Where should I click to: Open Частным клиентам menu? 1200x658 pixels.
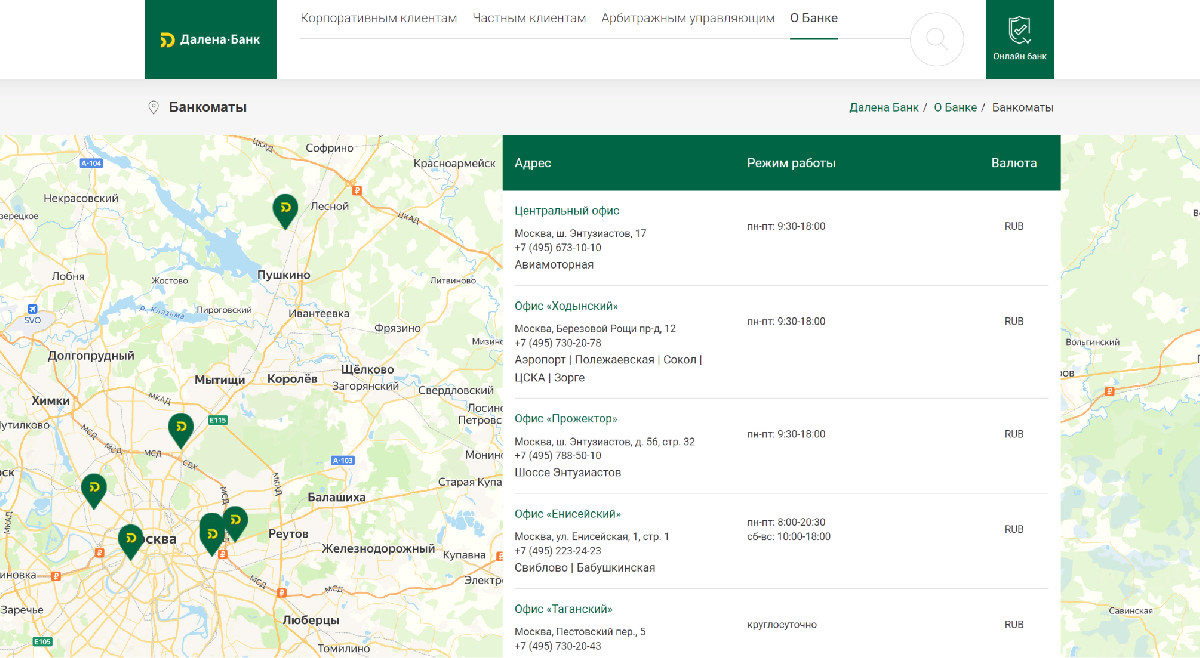point(529,19)
